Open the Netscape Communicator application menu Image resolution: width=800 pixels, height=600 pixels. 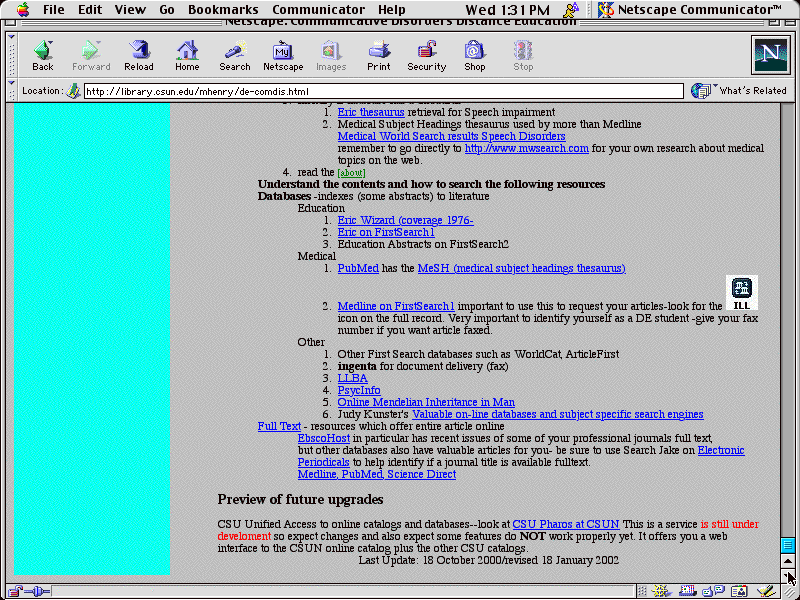pyautogui.click(x=690, y=9)
